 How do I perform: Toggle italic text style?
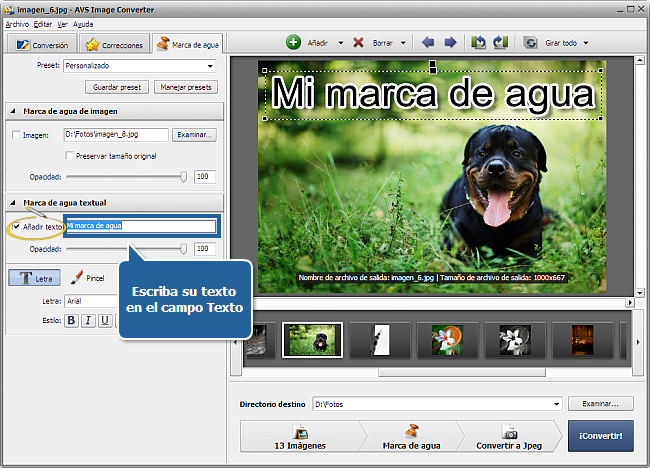pyautogui.click(x=88, y=321)
